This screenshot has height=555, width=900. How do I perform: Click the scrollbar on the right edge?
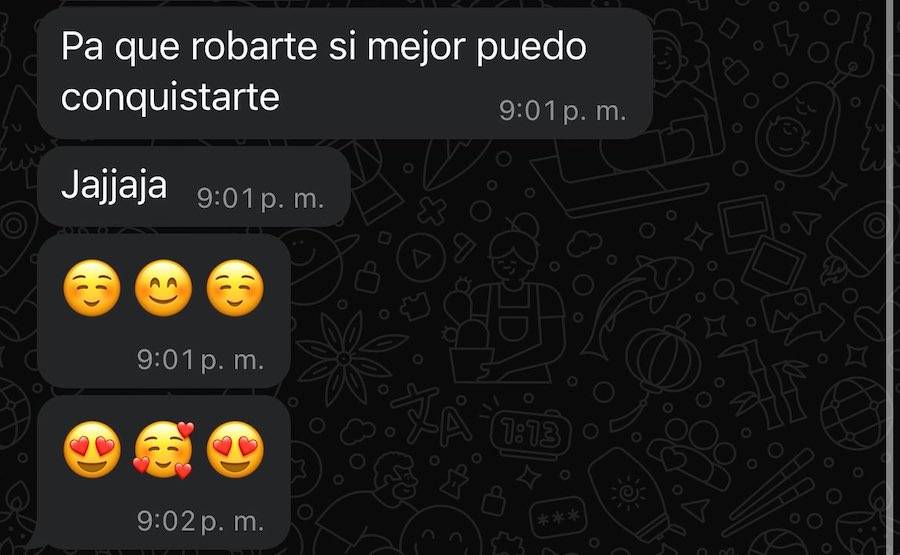click(x=889, y=277)
